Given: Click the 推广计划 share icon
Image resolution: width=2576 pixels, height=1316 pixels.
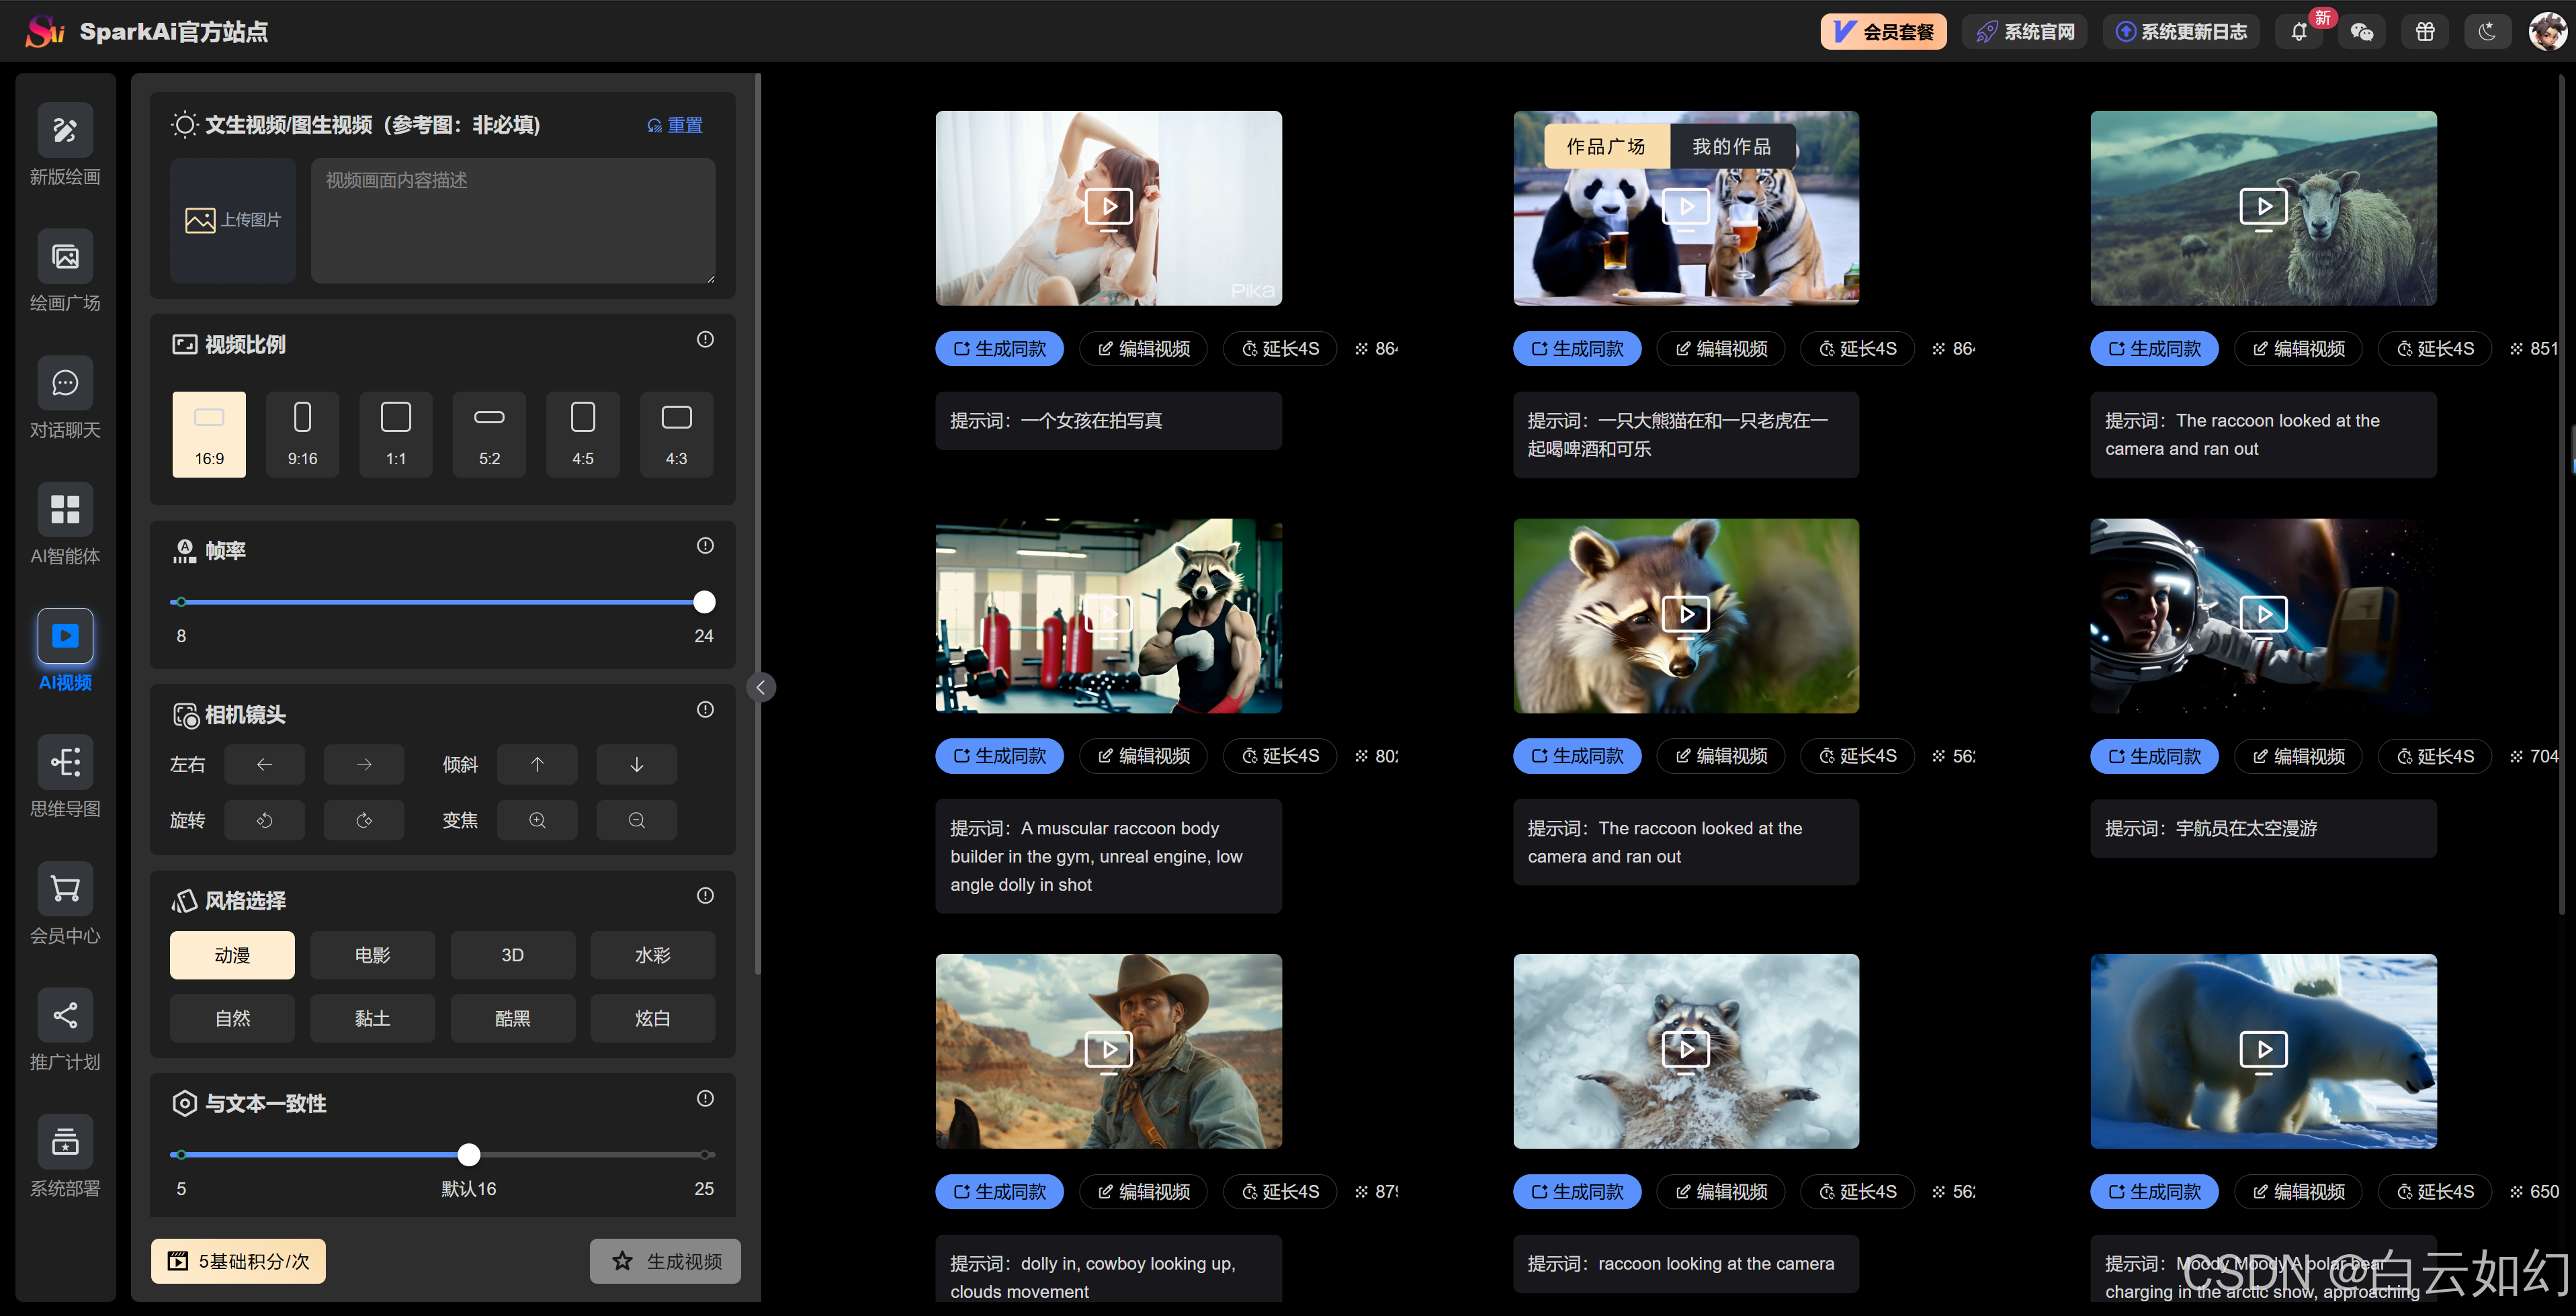Looking at the screenshot, I should point(65,1016).
